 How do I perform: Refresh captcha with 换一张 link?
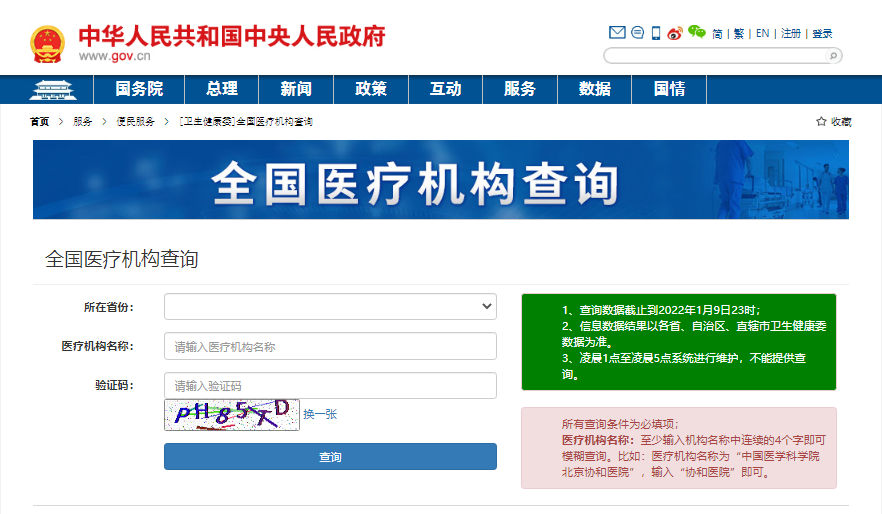point(320,414)
